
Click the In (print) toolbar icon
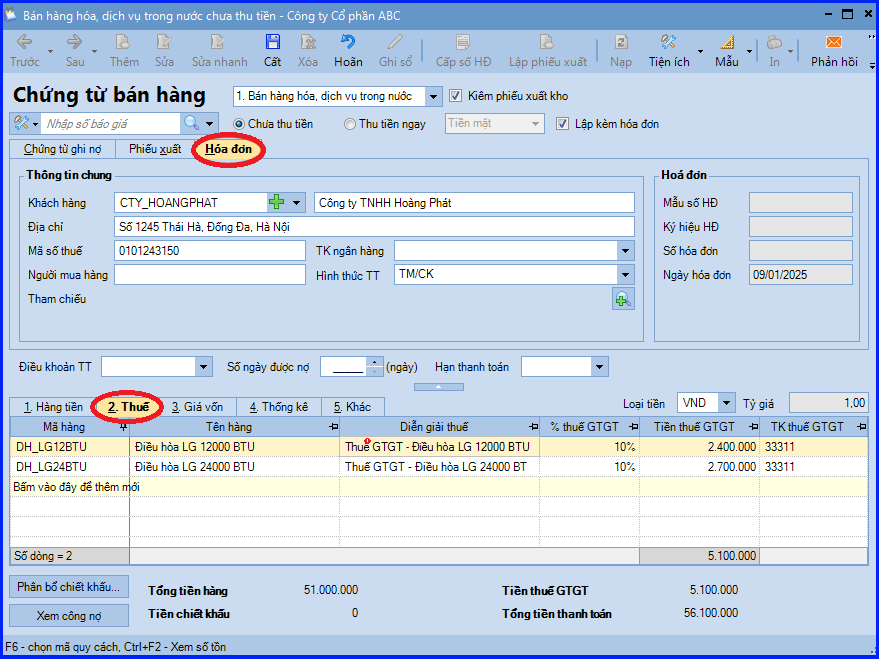[774, 43]
